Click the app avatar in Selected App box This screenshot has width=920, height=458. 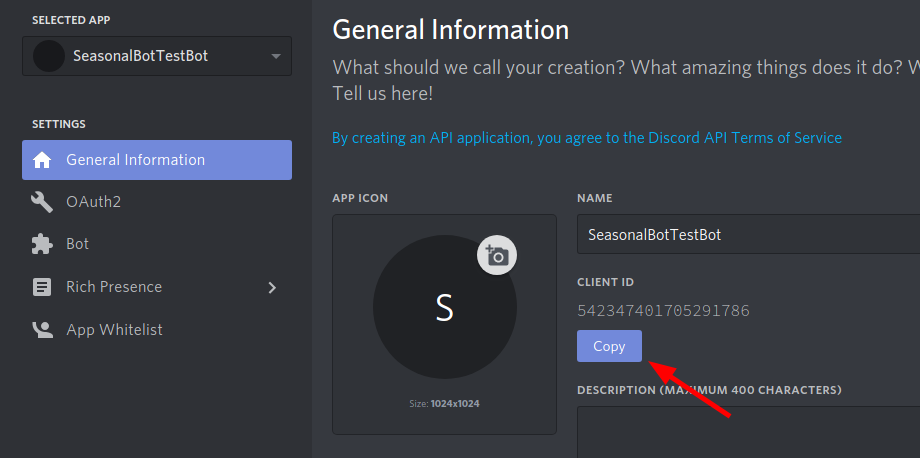(x=49, y=56)
